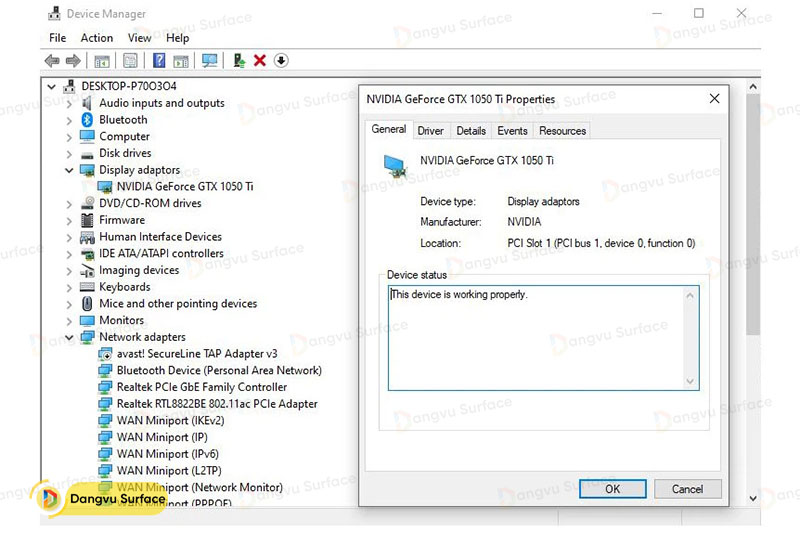This screenshot has width=800, height=533.
Task: Click Scan for hardware changes monitor icon
Action: tap(209, 61)
